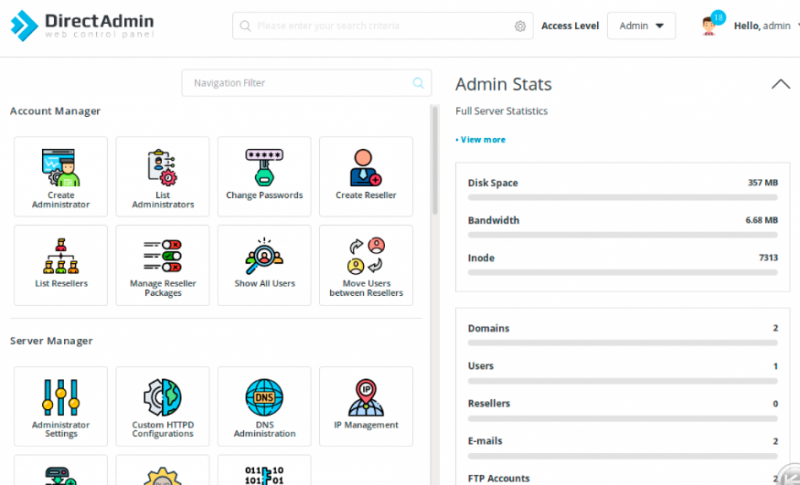
Task: Open the IP Management icon
Action: 366,406
